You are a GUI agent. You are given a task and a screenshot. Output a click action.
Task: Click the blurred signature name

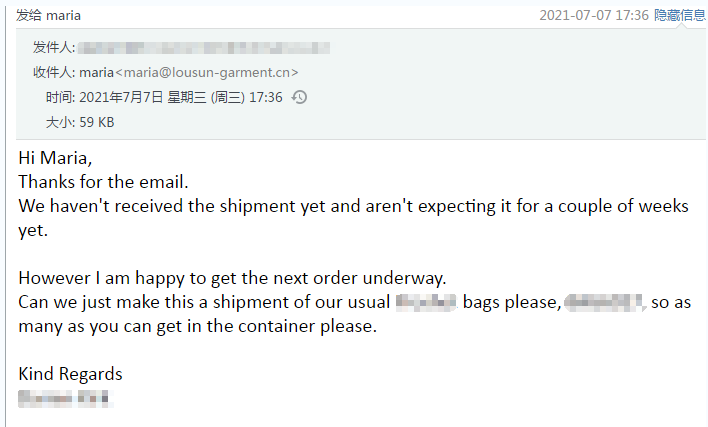(64, 399)
